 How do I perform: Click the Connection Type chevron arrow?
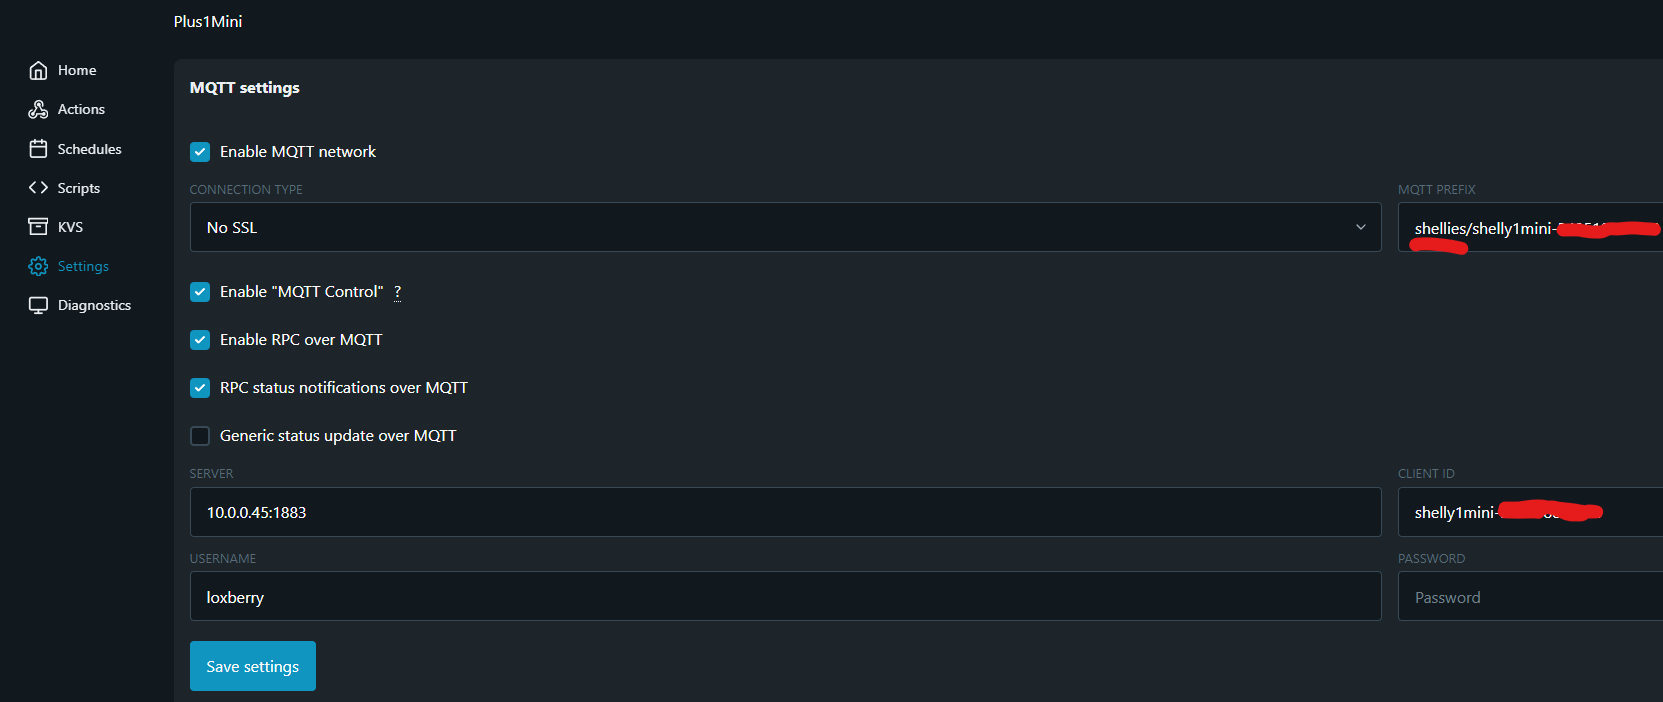[1360, 228]
